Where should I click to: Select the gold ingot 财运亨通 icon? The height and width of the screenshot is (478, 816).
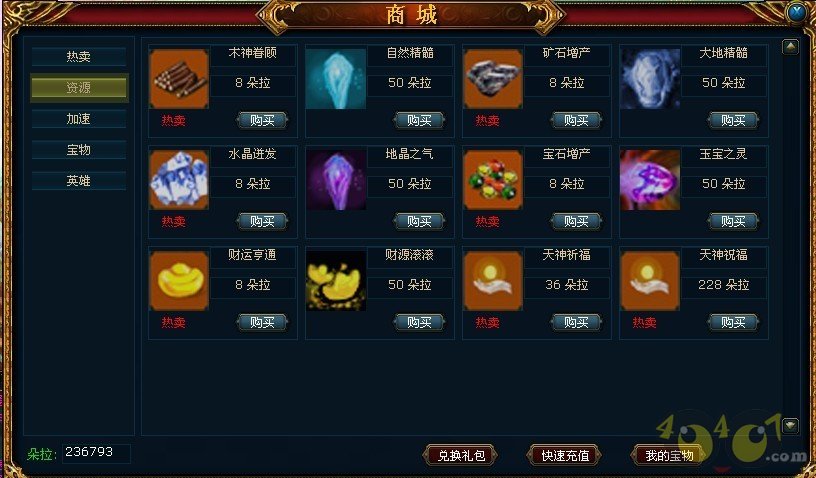pyautogui.click(x=179, y=281)
